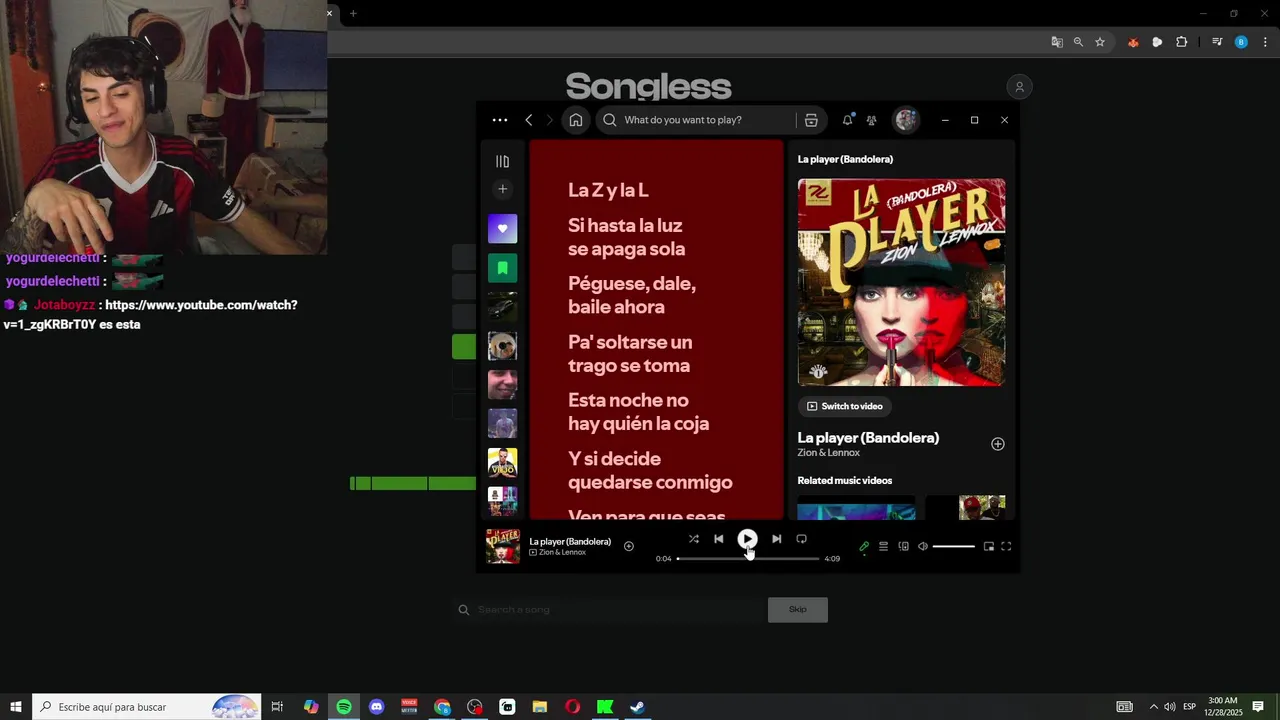Add song to Liked Songs in side panel

[997, 444]
